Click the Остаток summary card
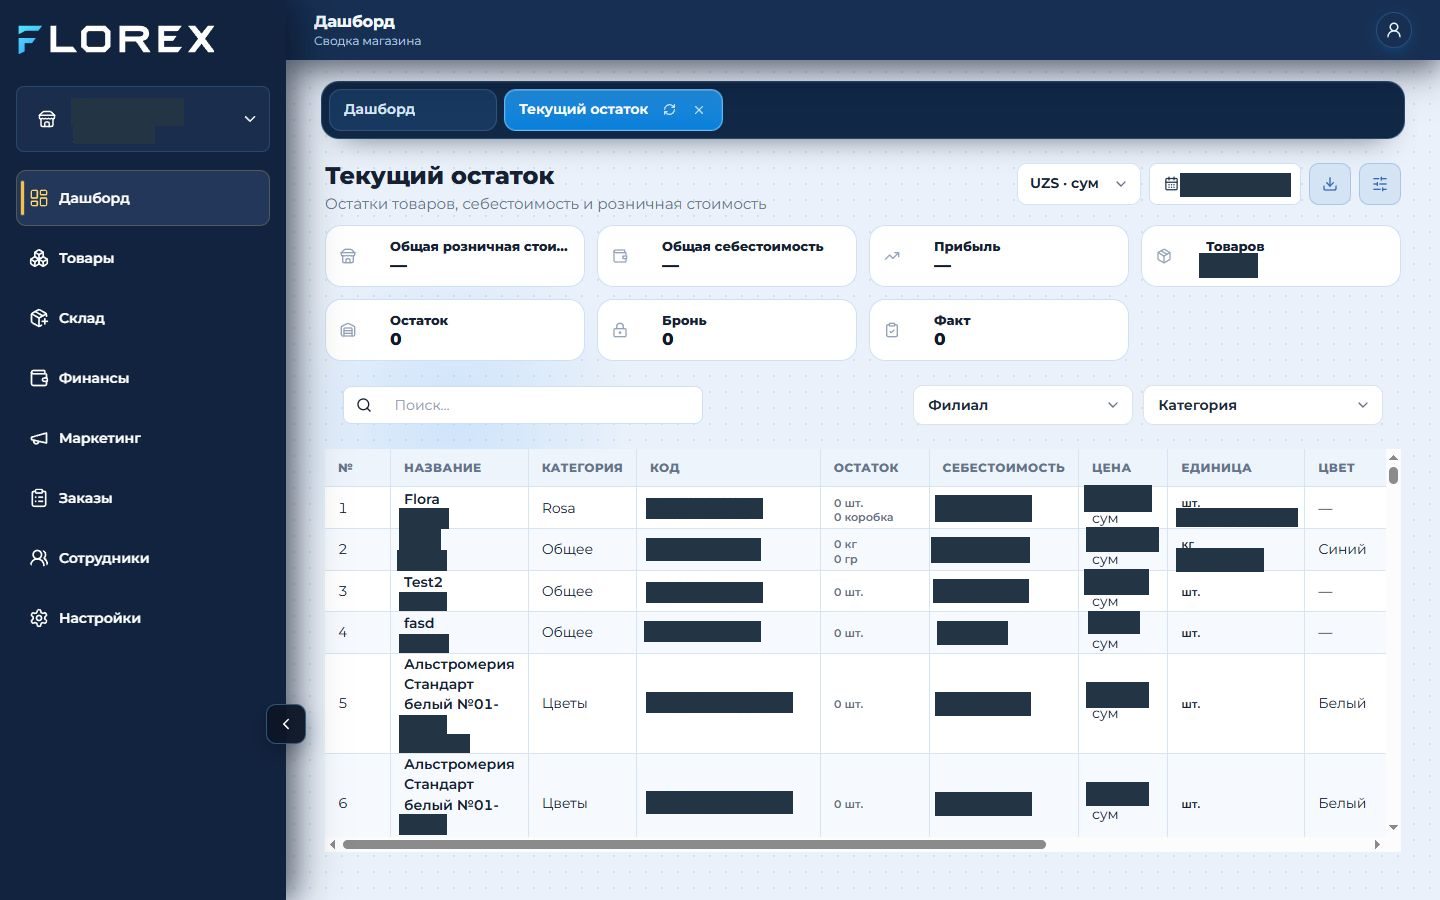1440x900 pixels. pos(455,330)
